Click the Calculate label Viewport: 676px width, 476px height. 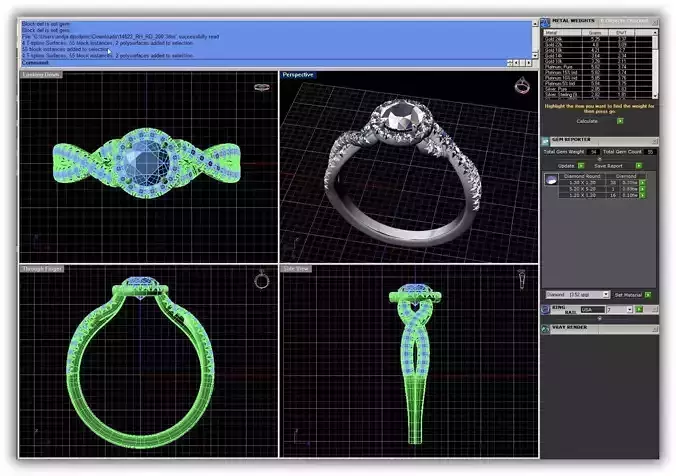[x=587, y=121]
